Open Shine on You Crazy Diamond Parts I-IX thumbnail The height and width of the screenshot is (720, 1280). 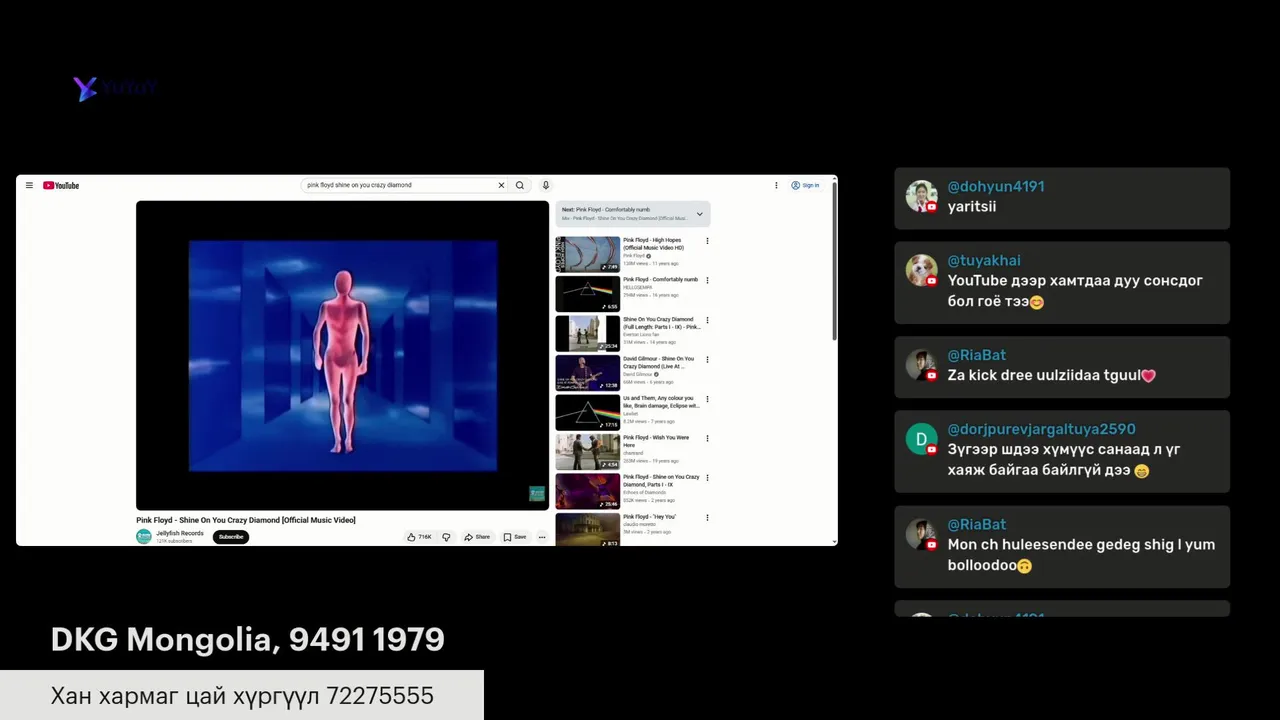tap(588, 491)
